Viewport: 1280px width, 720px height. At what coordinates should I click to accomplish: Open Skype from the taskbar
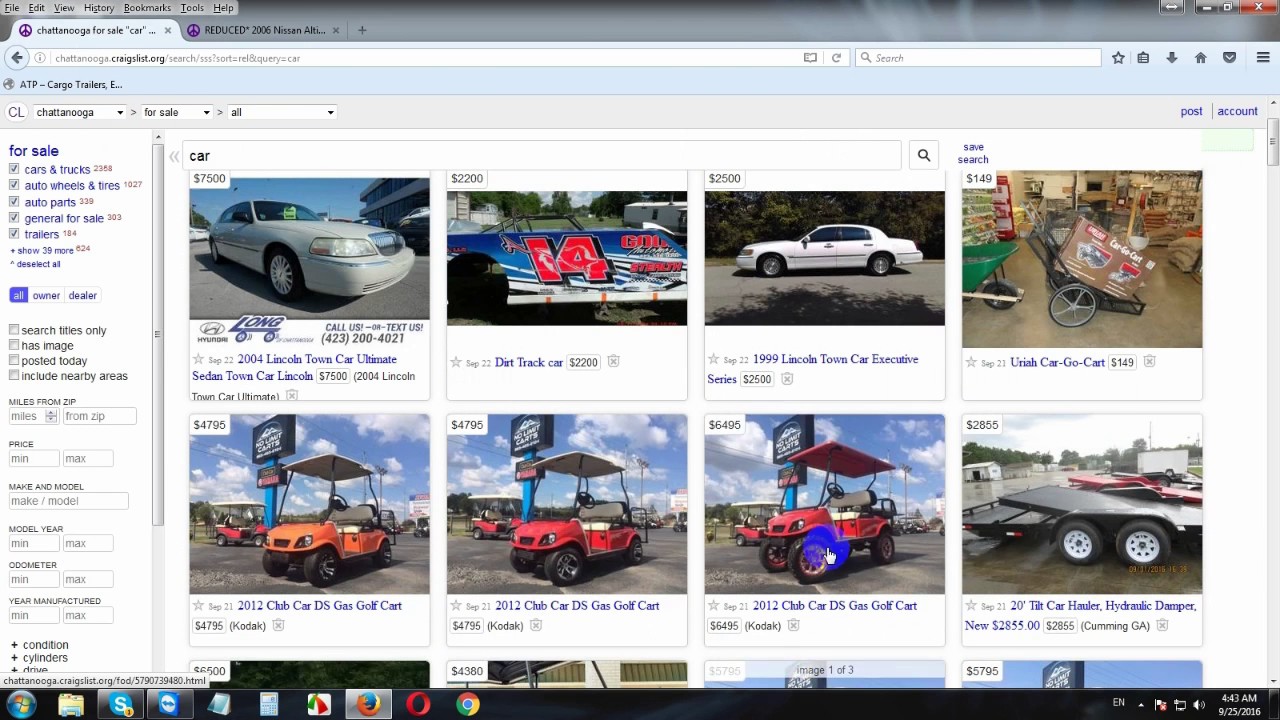(x=121, y=704)
